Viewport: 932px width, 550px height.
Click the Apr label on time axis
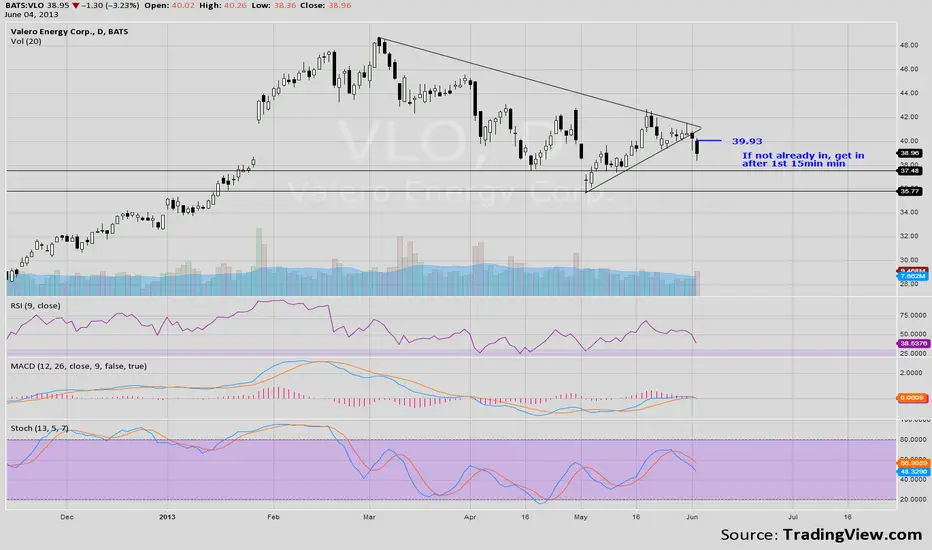[x=470, y=517]
